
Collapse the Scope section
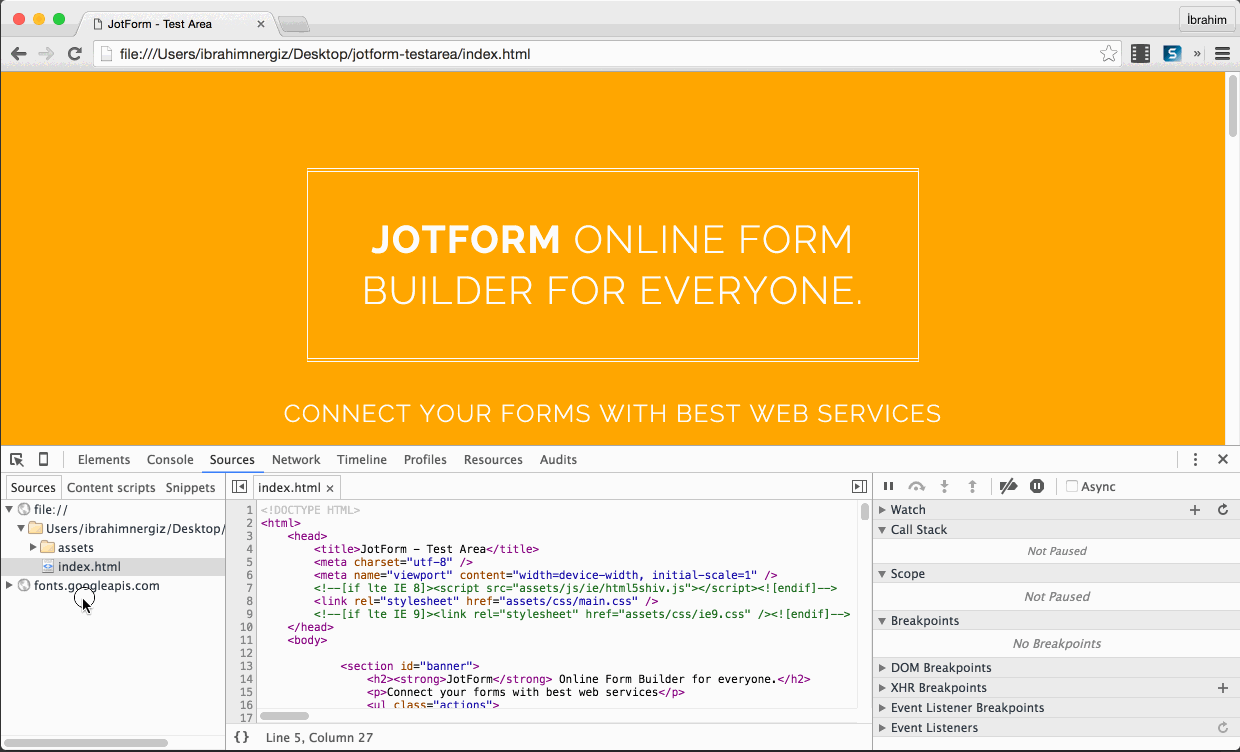point(883,574)
